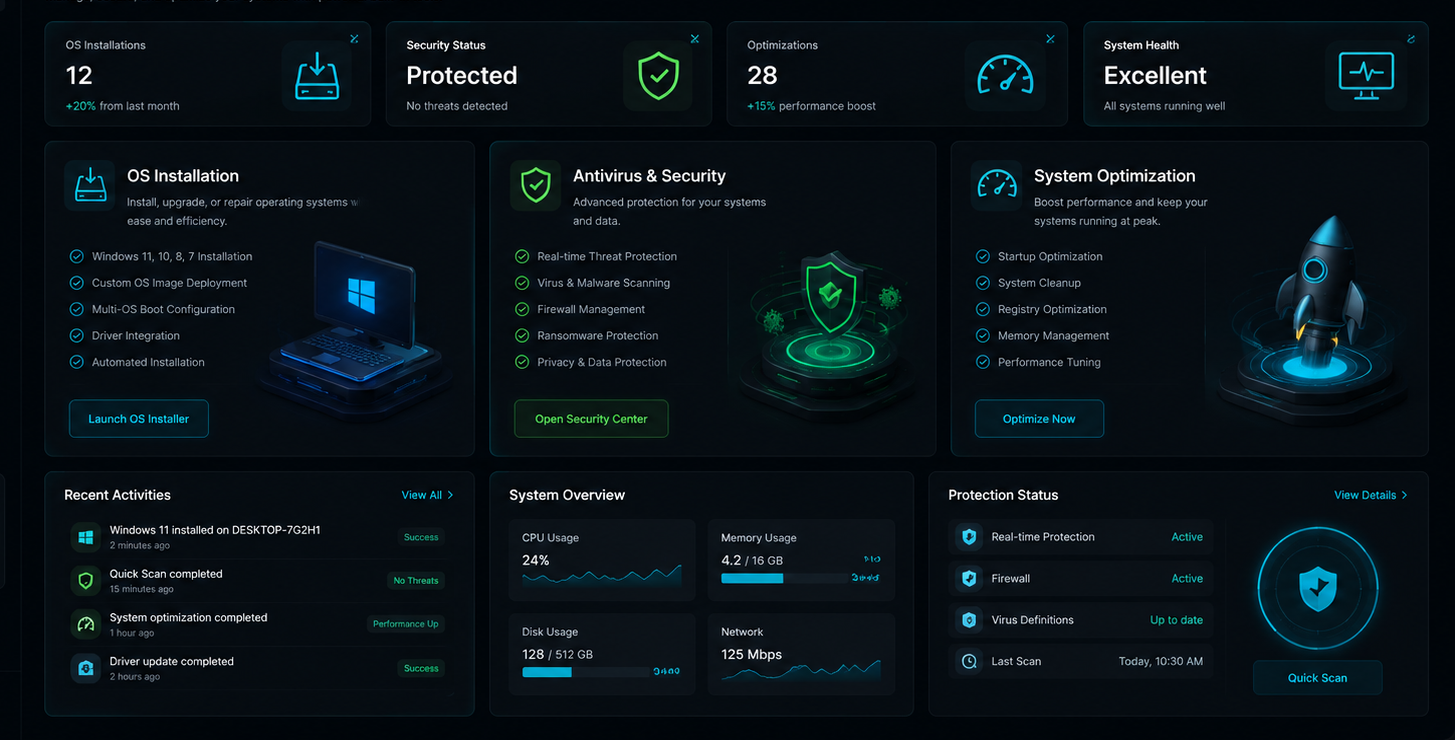
Task: Click the CPU Usage graph tile
Action: pos(602,560)
